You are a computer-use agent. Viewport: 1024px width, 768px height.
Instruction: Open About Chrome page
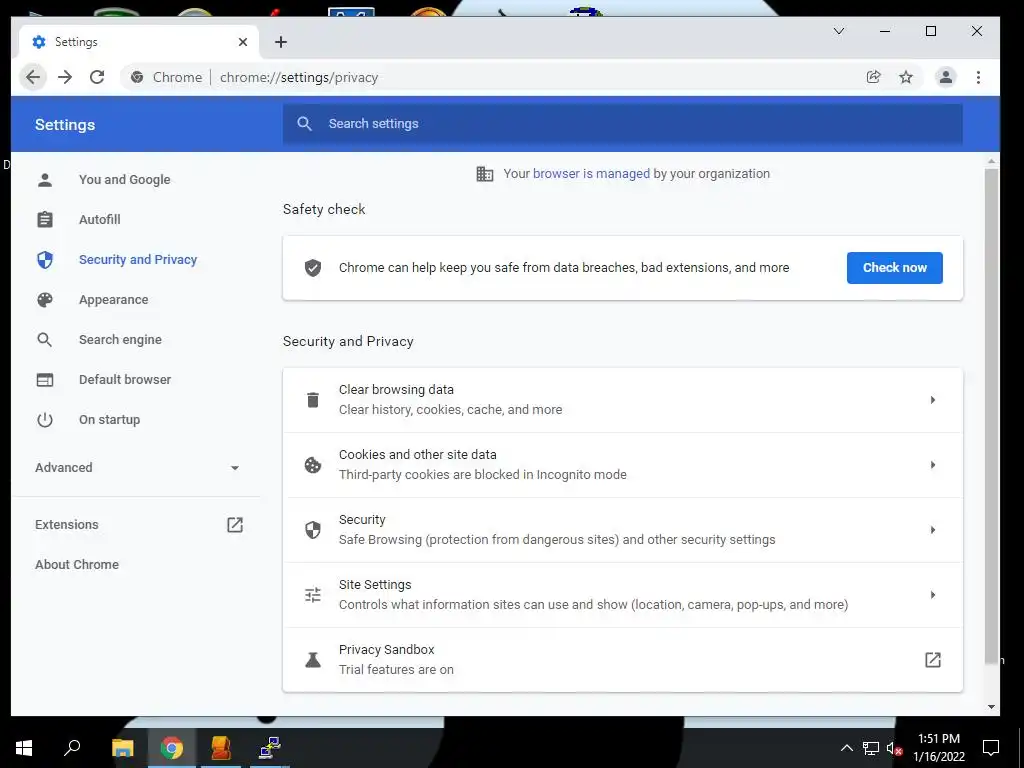(77, 564)
